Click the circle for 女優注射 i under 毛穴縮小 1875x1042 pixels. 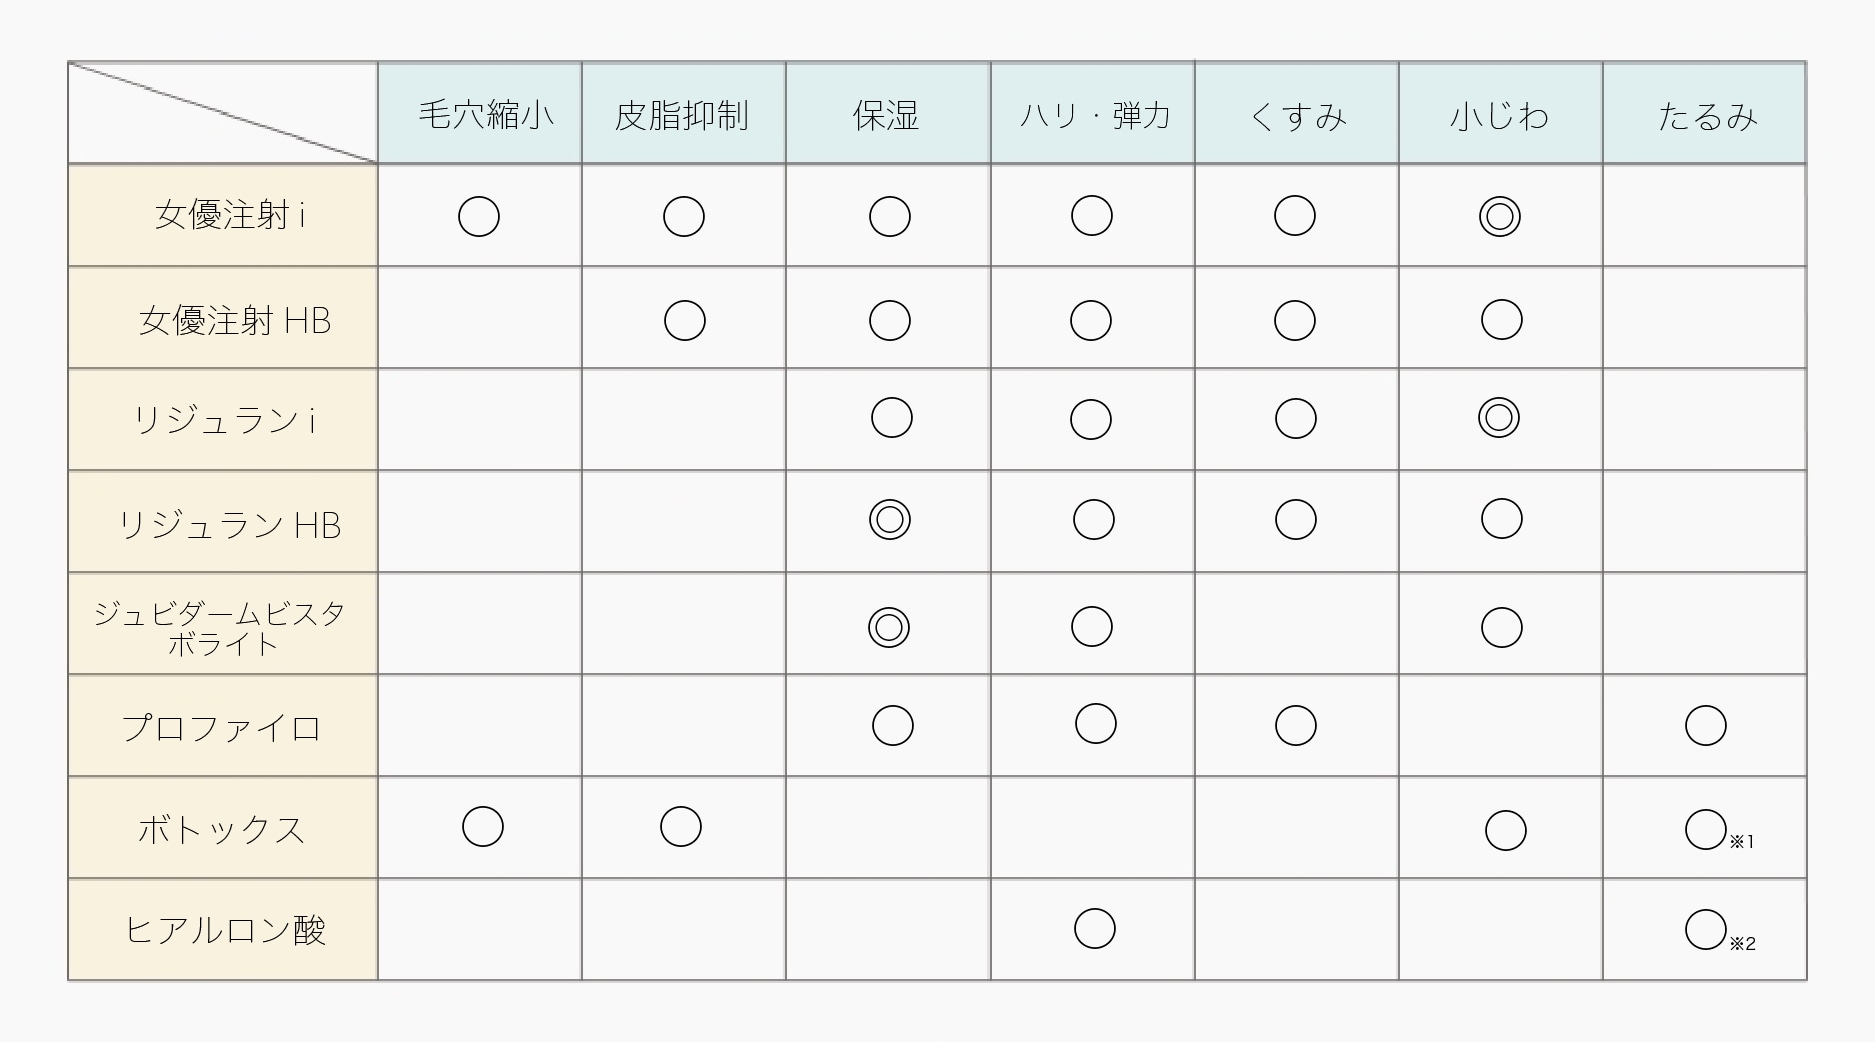478,216
